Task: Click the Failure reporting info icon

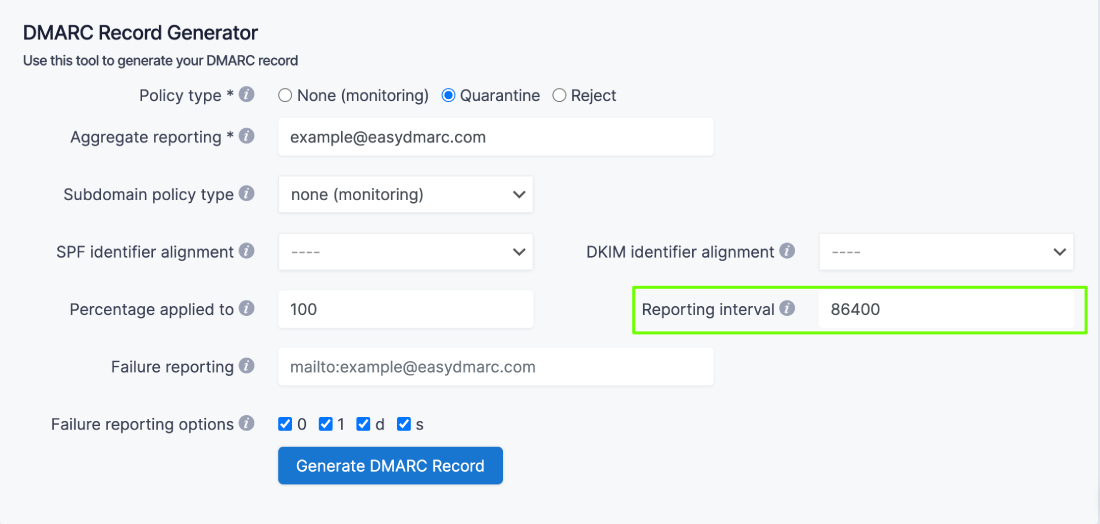Action: coord(246,366)
